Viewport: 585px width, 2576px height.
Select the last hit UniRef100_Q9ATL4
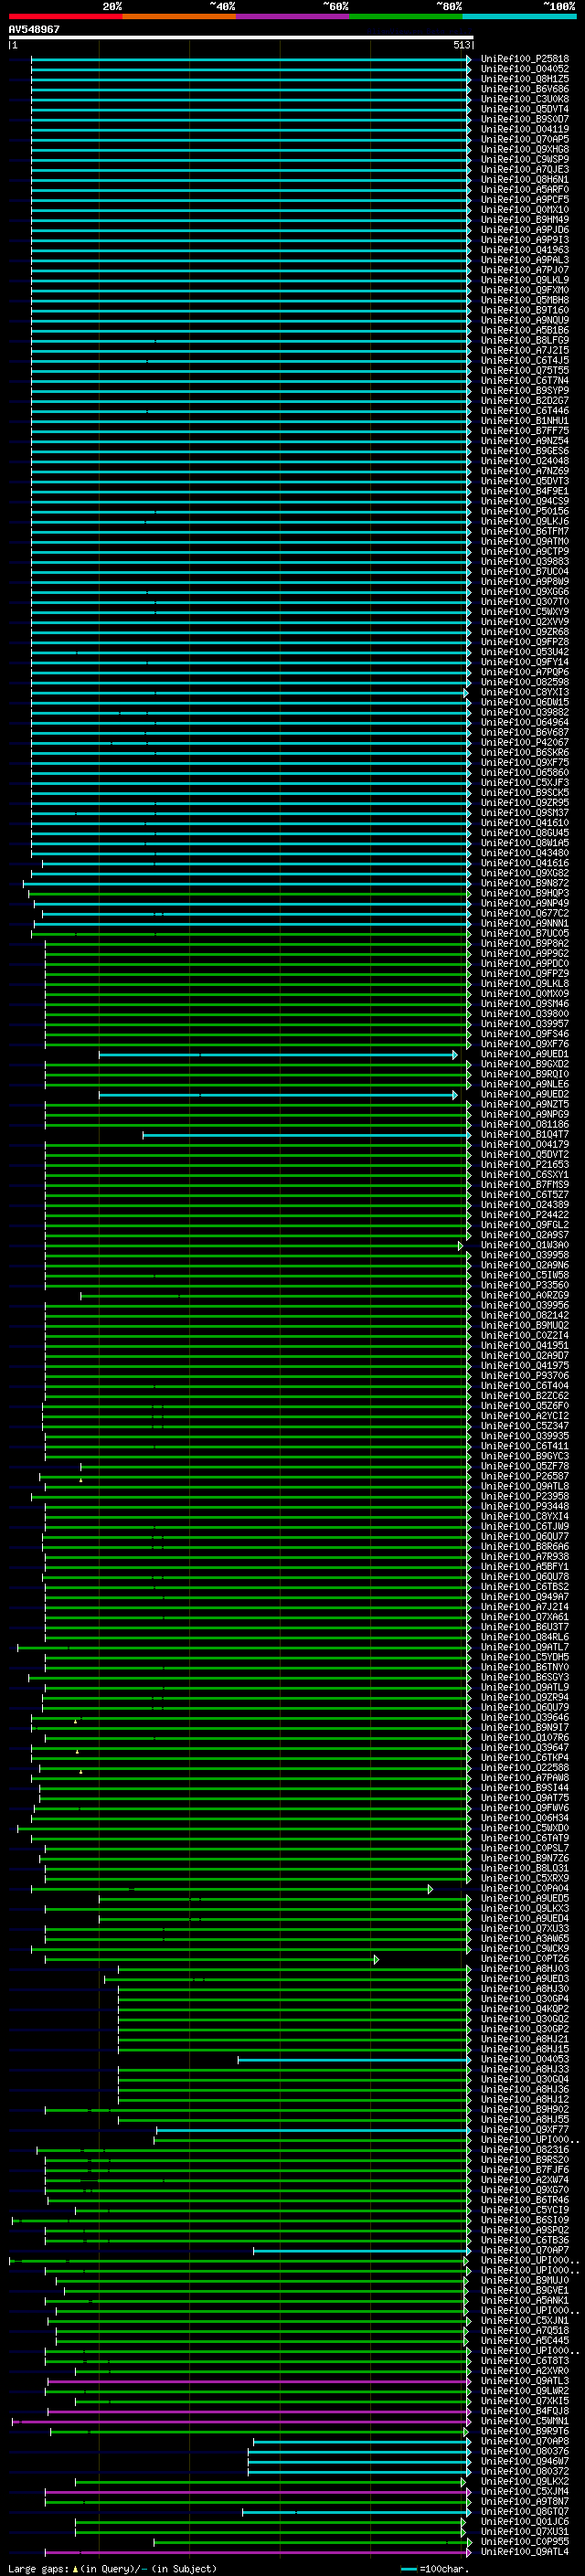coord(524,2551)
